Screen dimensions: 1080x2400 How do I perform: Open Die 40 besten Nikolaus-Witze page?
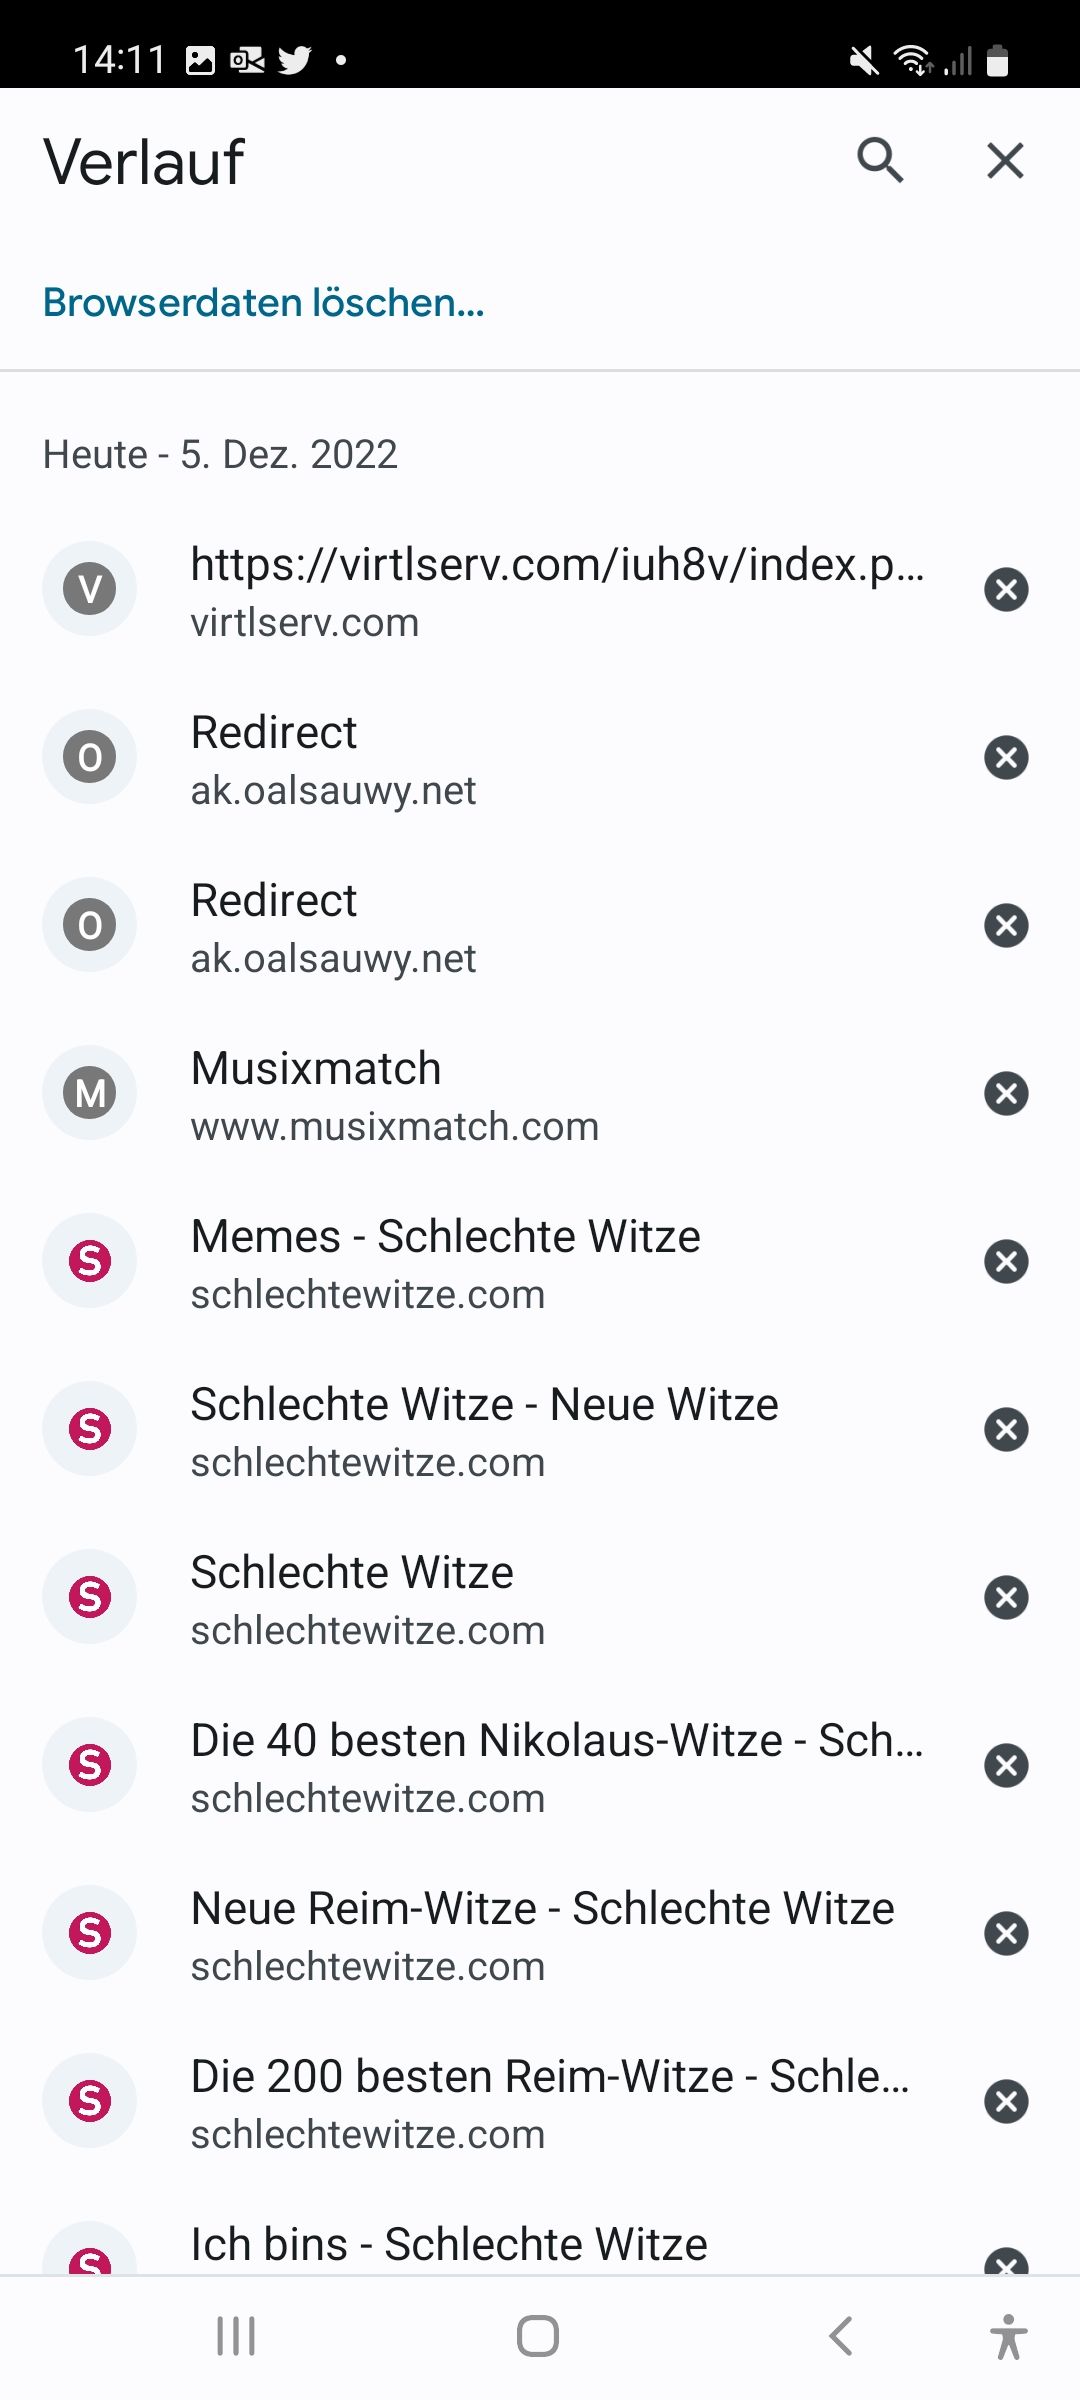[556, 1766]
